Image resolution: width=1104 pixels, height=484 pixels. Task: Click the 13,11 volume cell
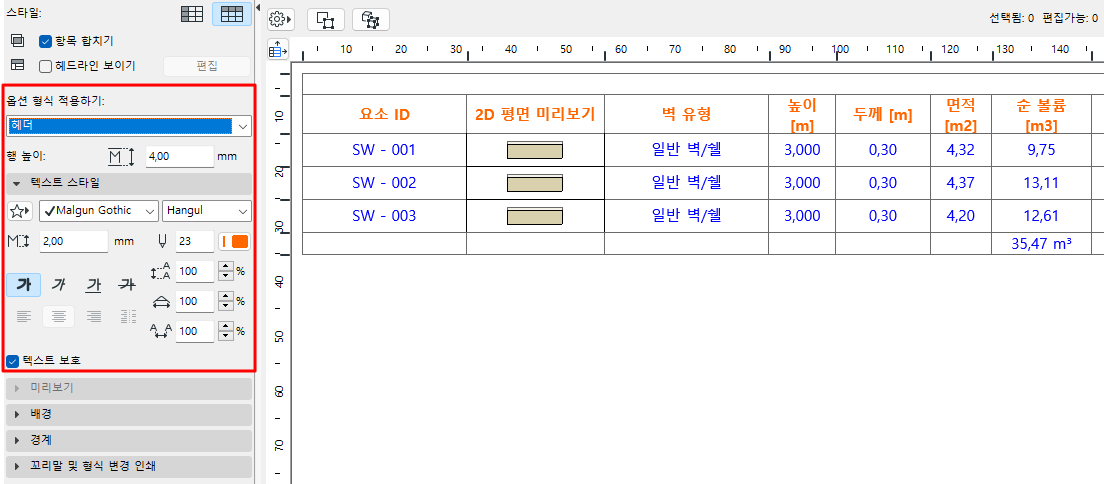pyautogui.click(x=1041, y=183)
